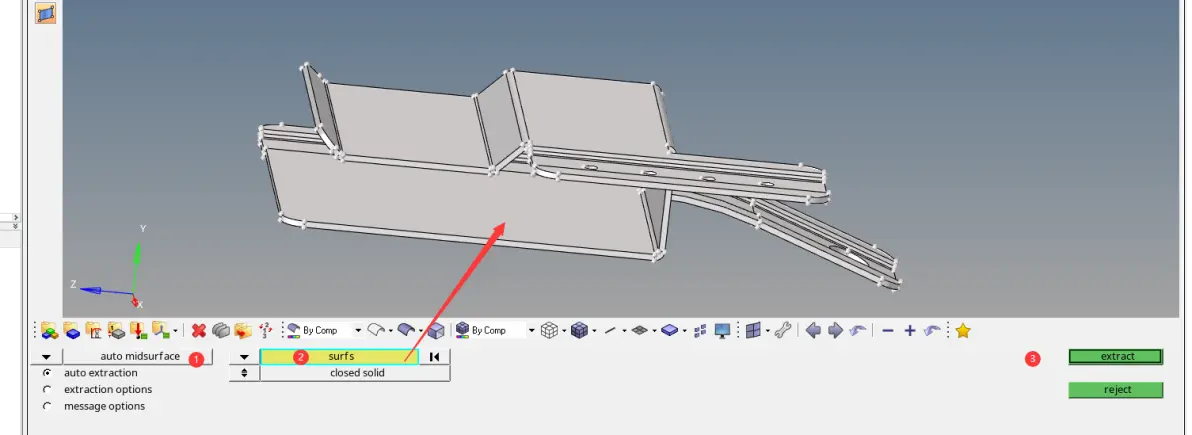The height and width of the screenshot is (435, 1192).
Task: Toggle the closed solid switch arrows
Action: (x=244, y=373)
